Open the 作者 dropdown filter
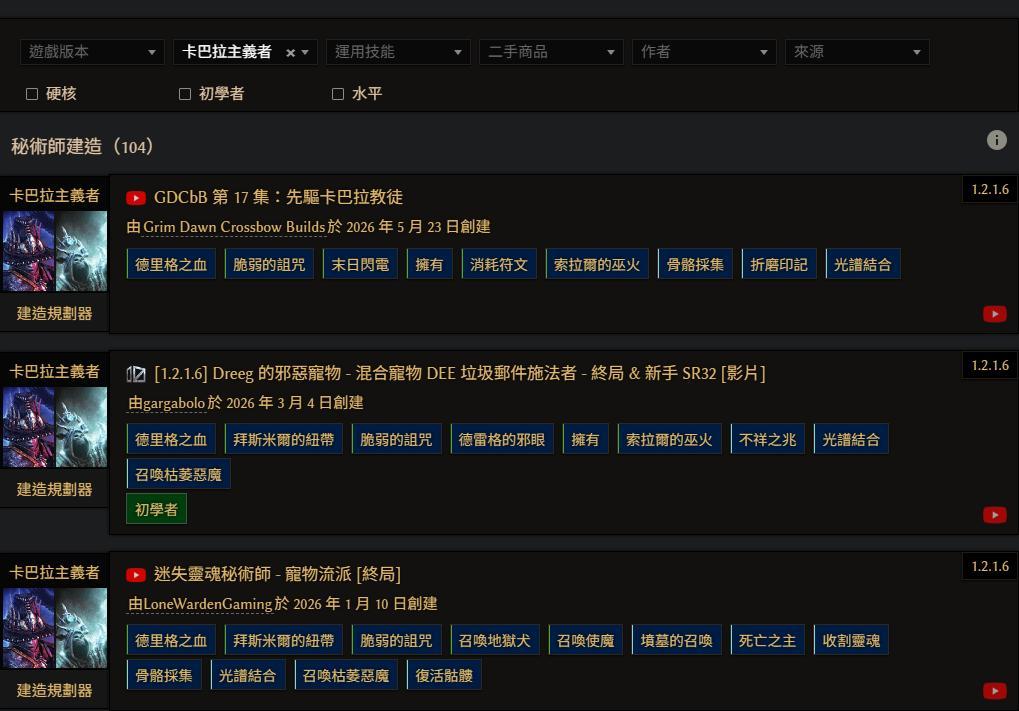Image resolution: width=1019 pixels, height=711 pixels. (704, 52)
